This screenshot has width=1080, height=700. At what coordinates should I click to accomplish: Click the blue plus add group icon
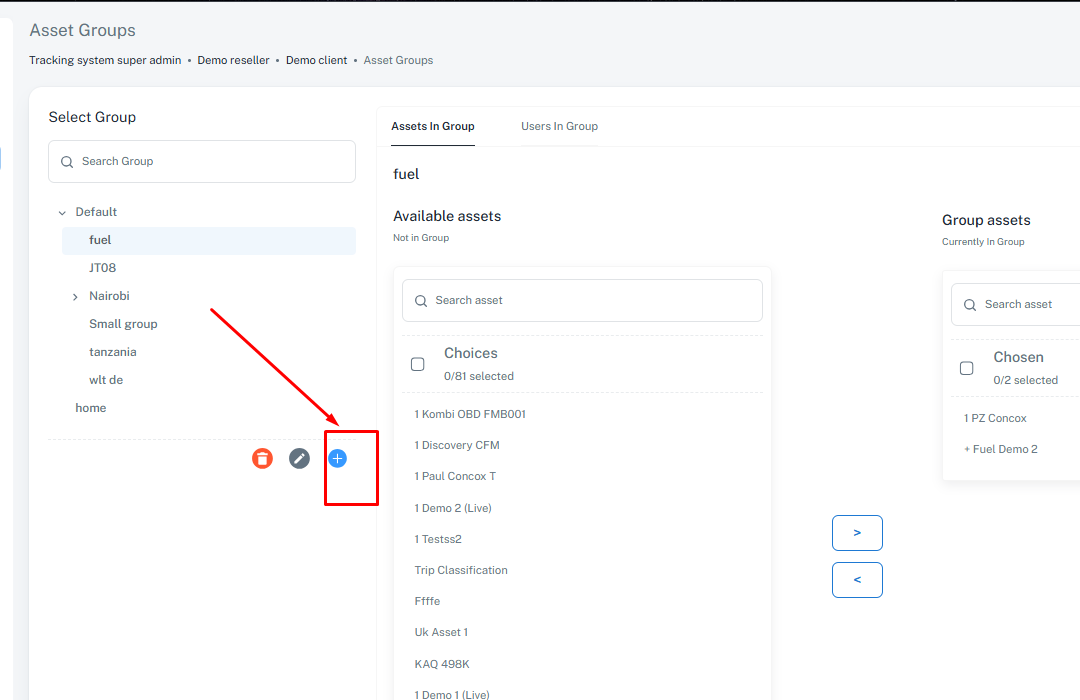pos(338,459)
